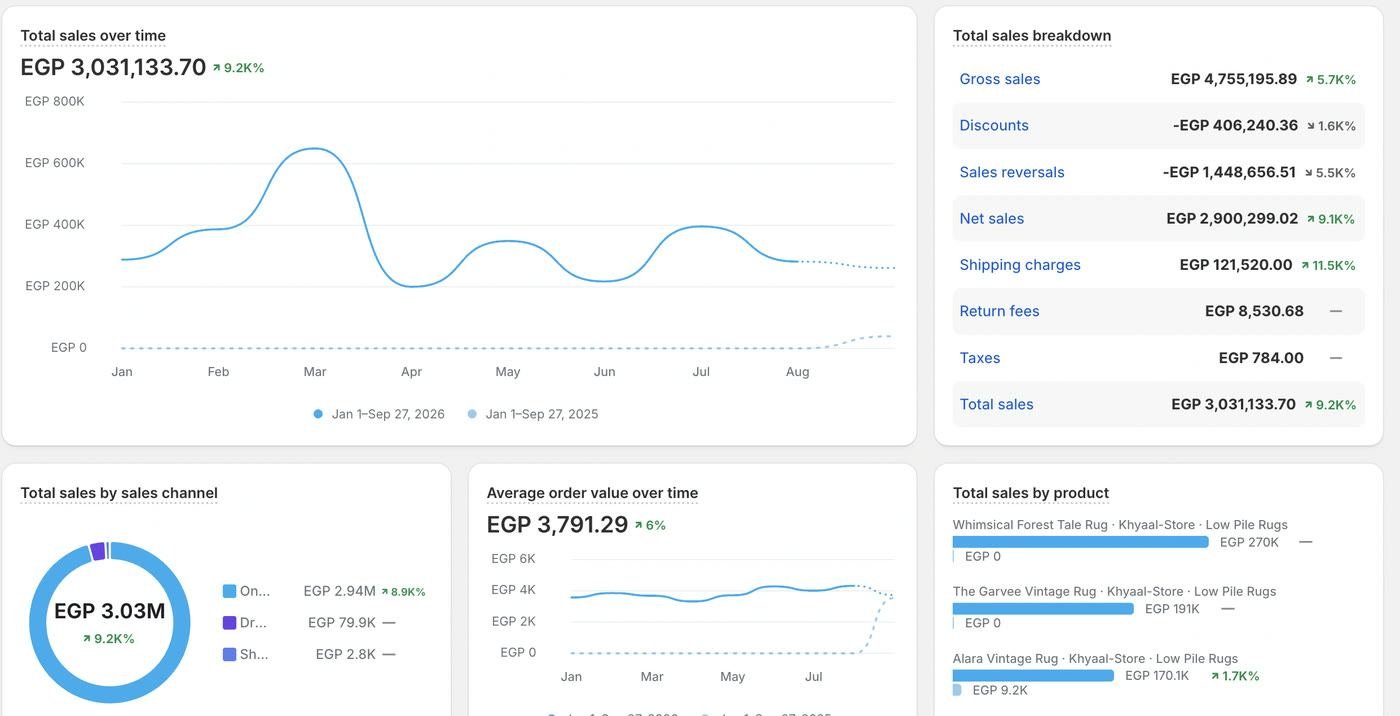Click the EGP 784.00 taxes value
Screen dimensions: 1400x716
tap(1261, 358)
